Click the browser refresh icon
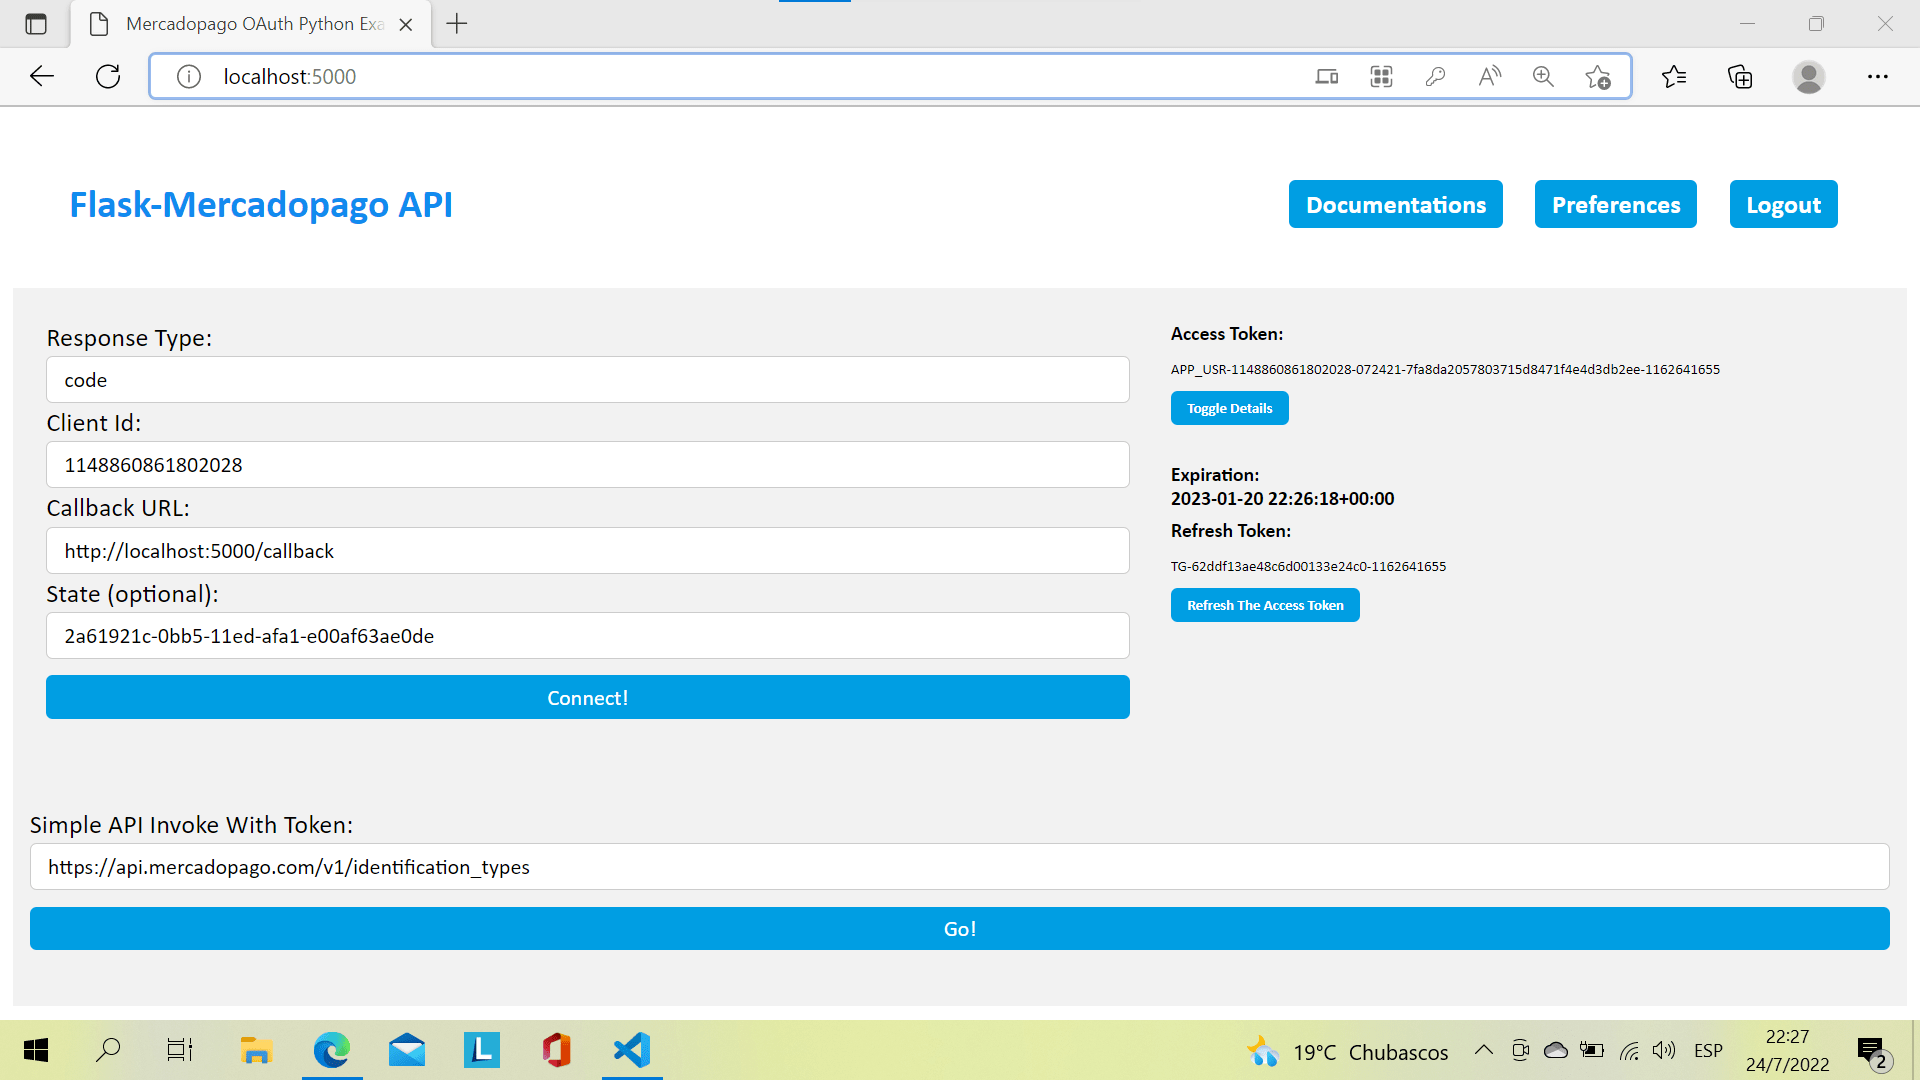The width and height of the screenshot is (1920, 1080). coord(108,76)
